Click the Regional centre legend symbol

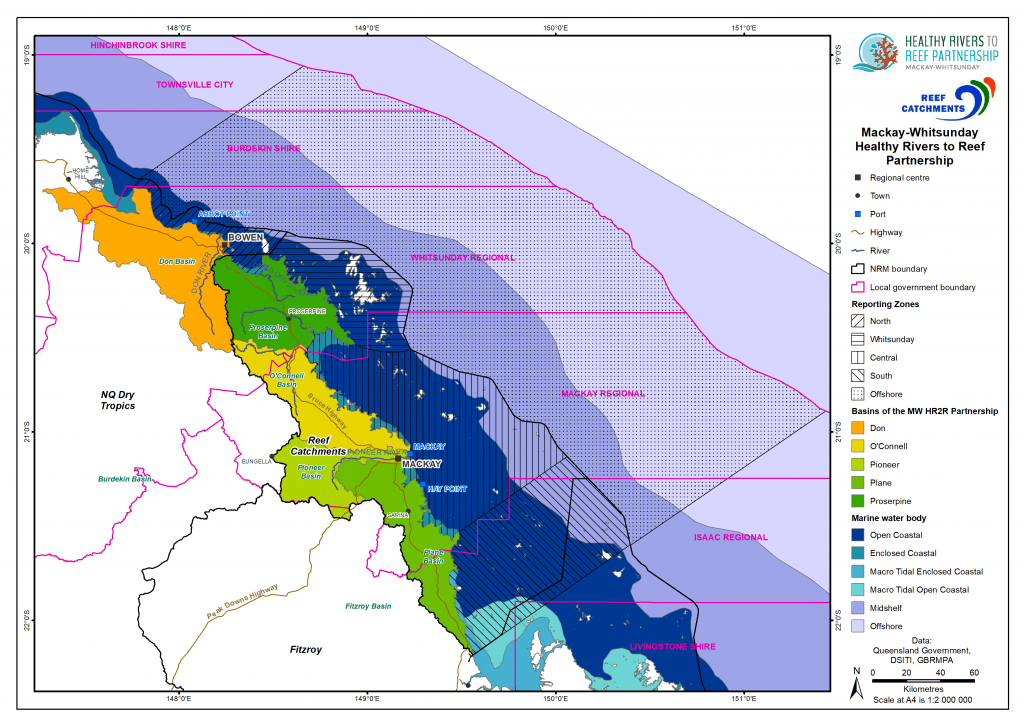click(x=857, y=177)
